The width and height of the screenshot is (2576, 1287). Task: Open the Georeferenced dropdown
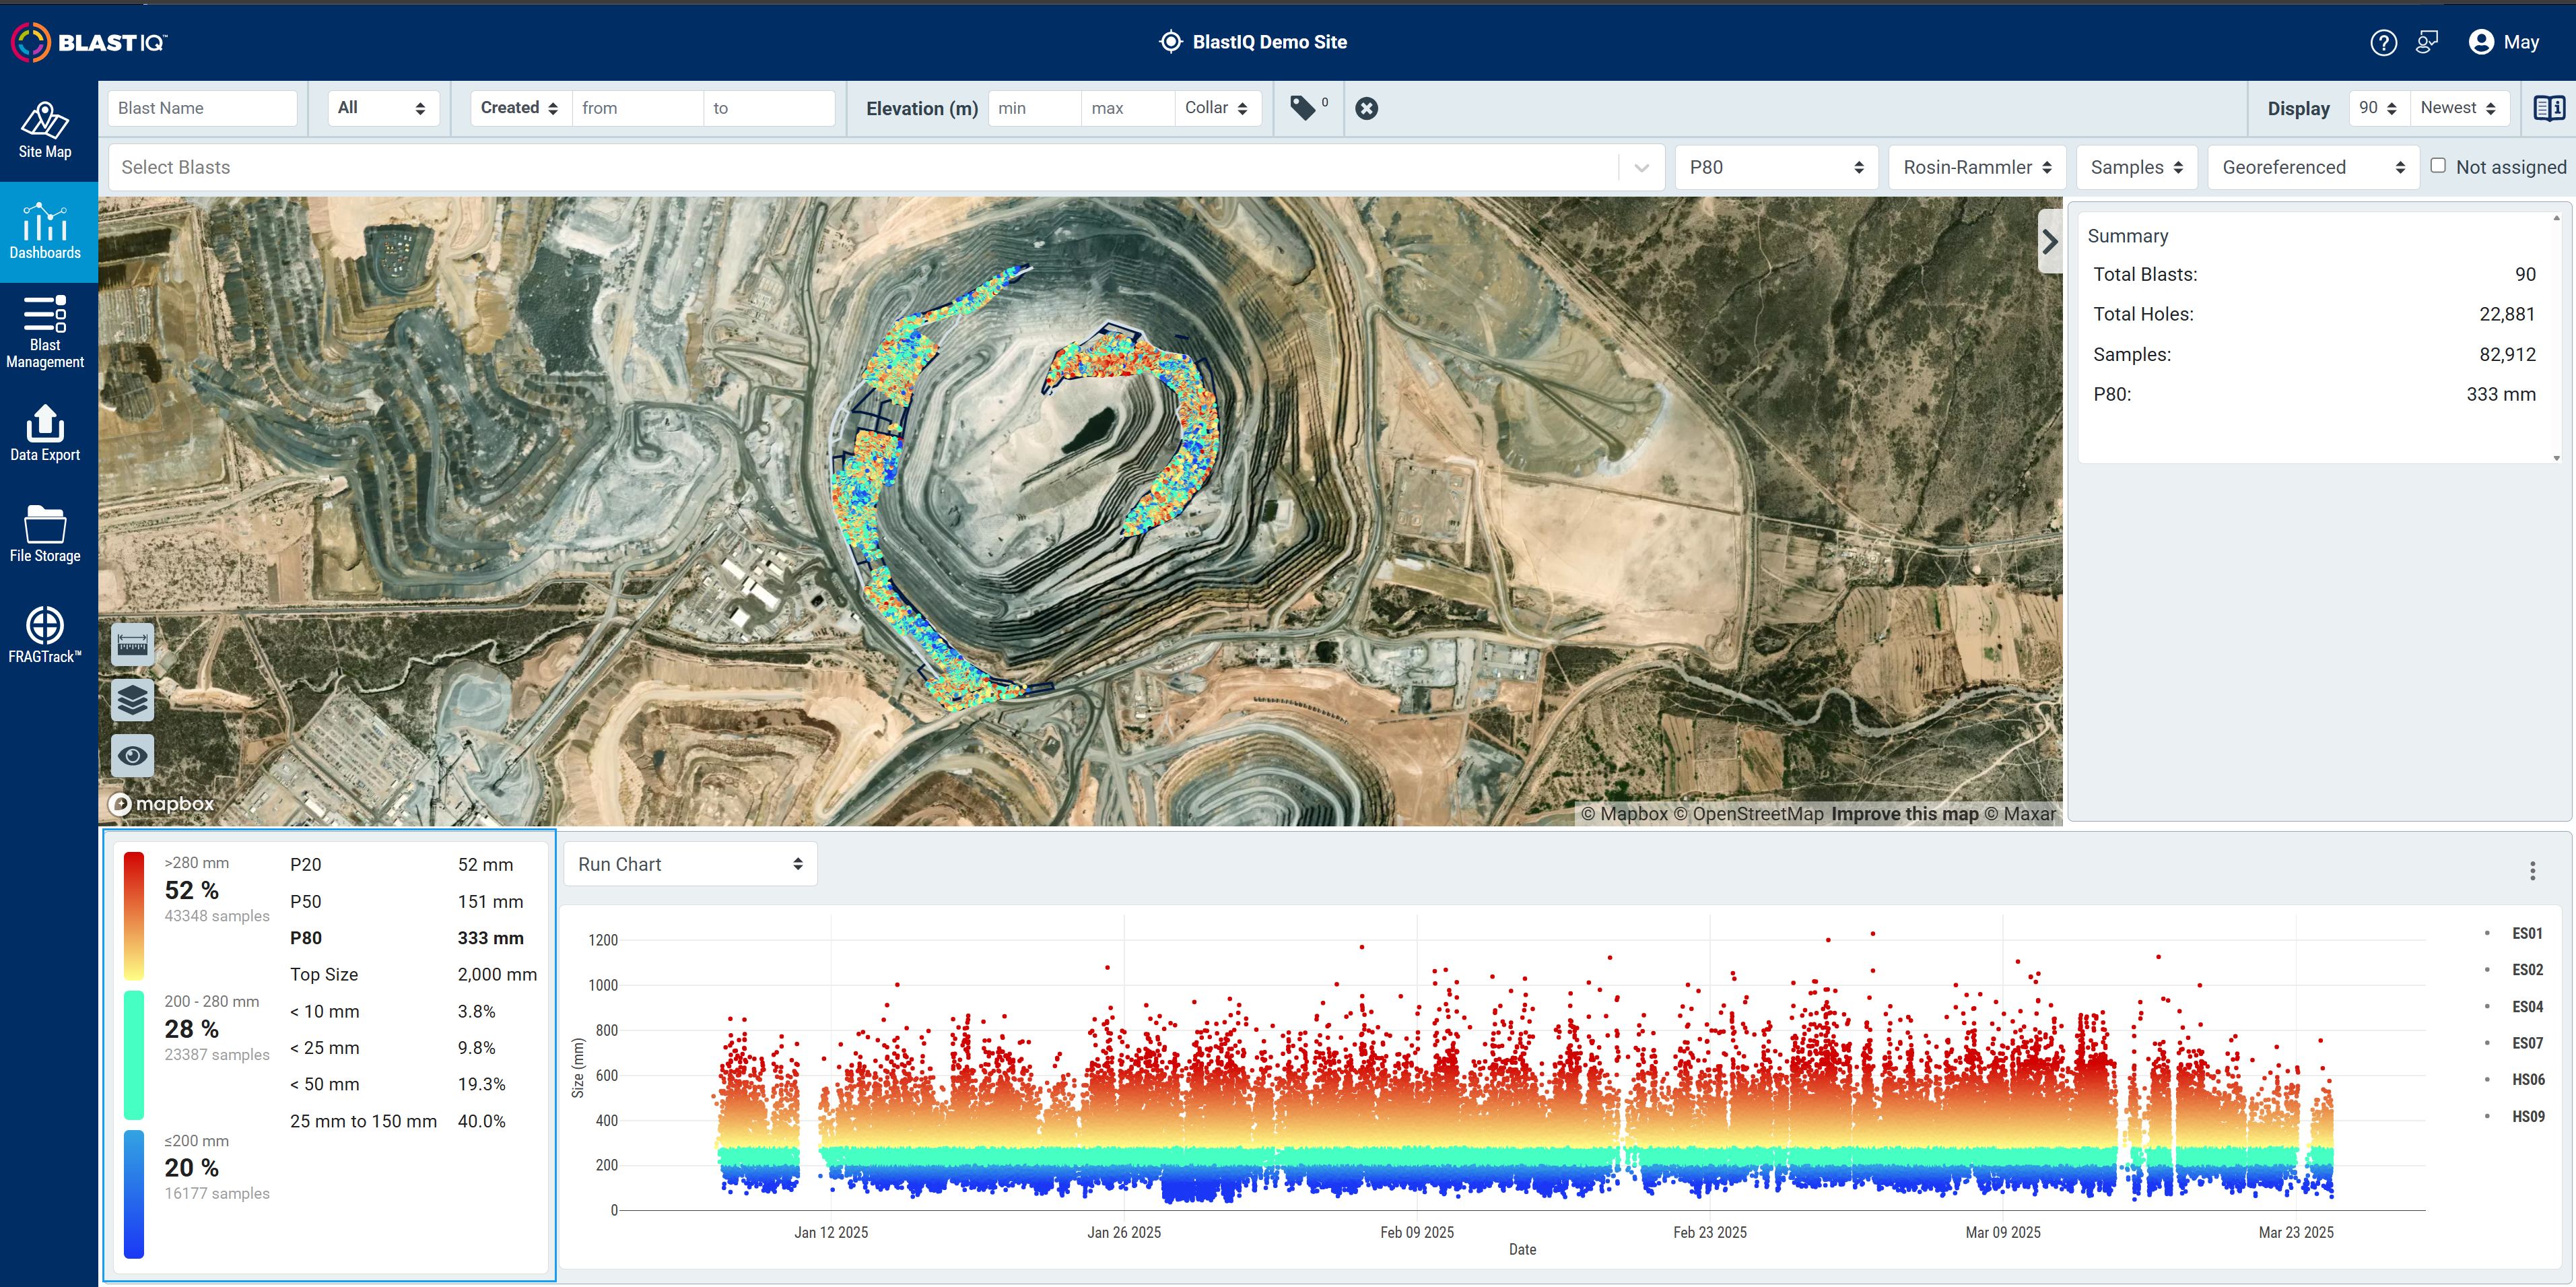(x=2313, y=168)
